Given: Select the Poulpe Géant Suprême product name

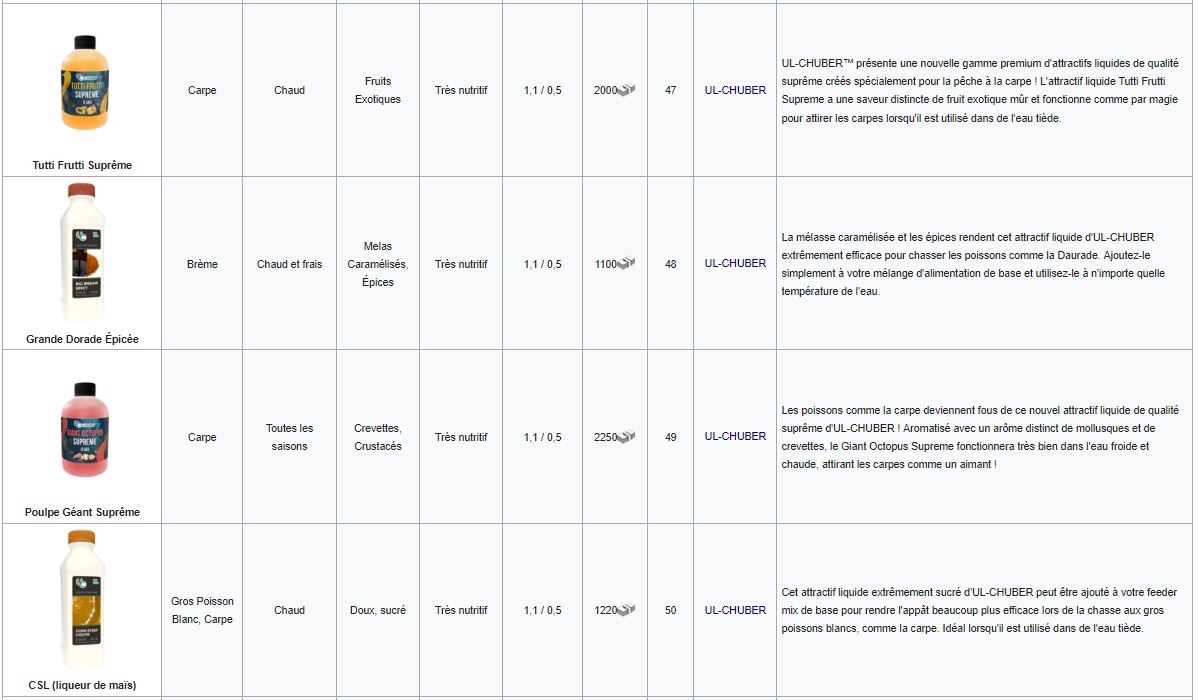Looking at the screenshot, I should (x=83, y=512).
